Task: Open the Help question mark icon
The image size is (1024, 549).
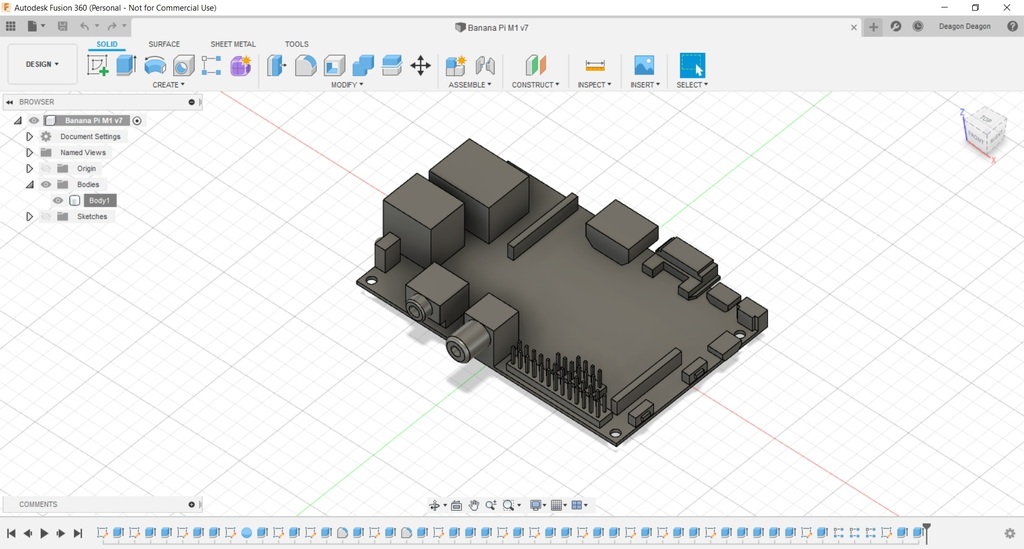Action: pyautogui.click(x=1012, y=26)
